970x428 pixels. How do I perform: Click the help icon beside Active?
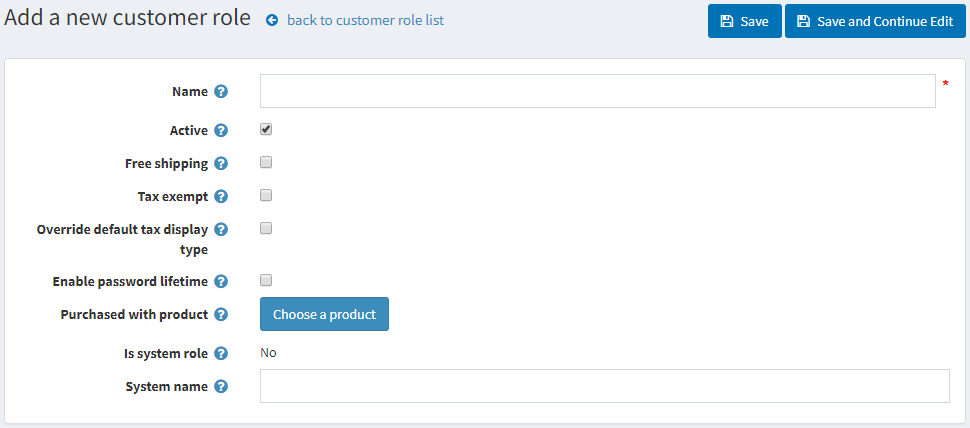click(x=221, y=130)
